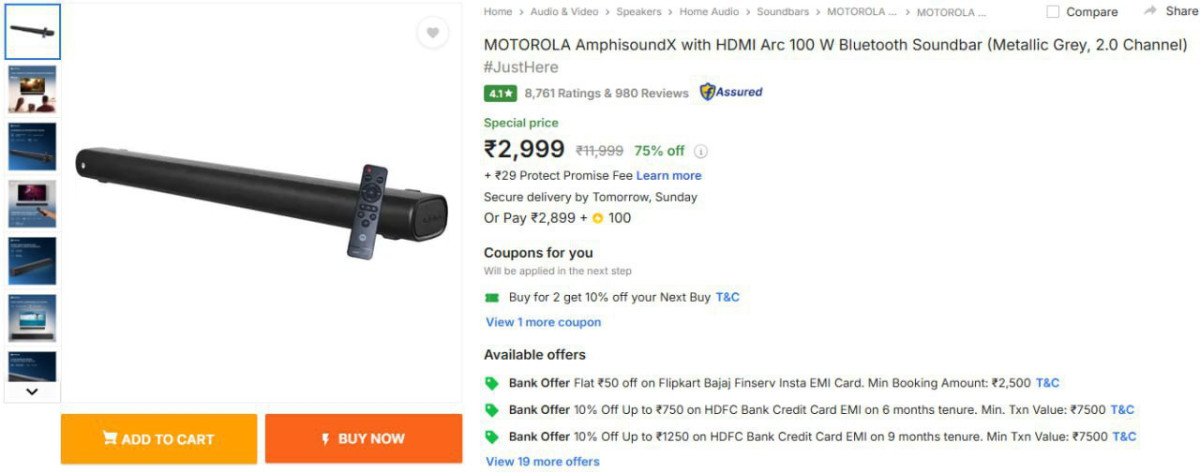The image size is (1200, 472).
Task: Click the price info circle icon
Action: [701, 151]
